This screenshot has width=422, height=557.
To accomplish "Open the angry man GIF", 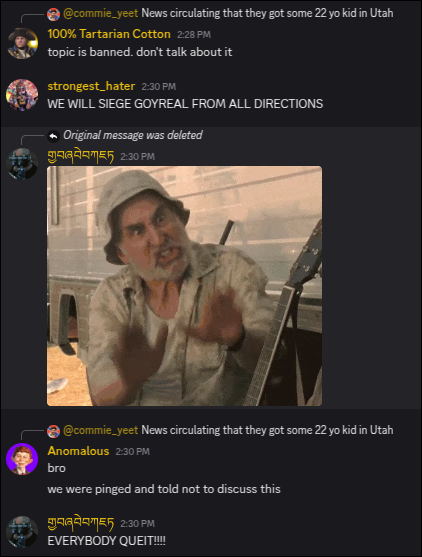I will (184, 286).
